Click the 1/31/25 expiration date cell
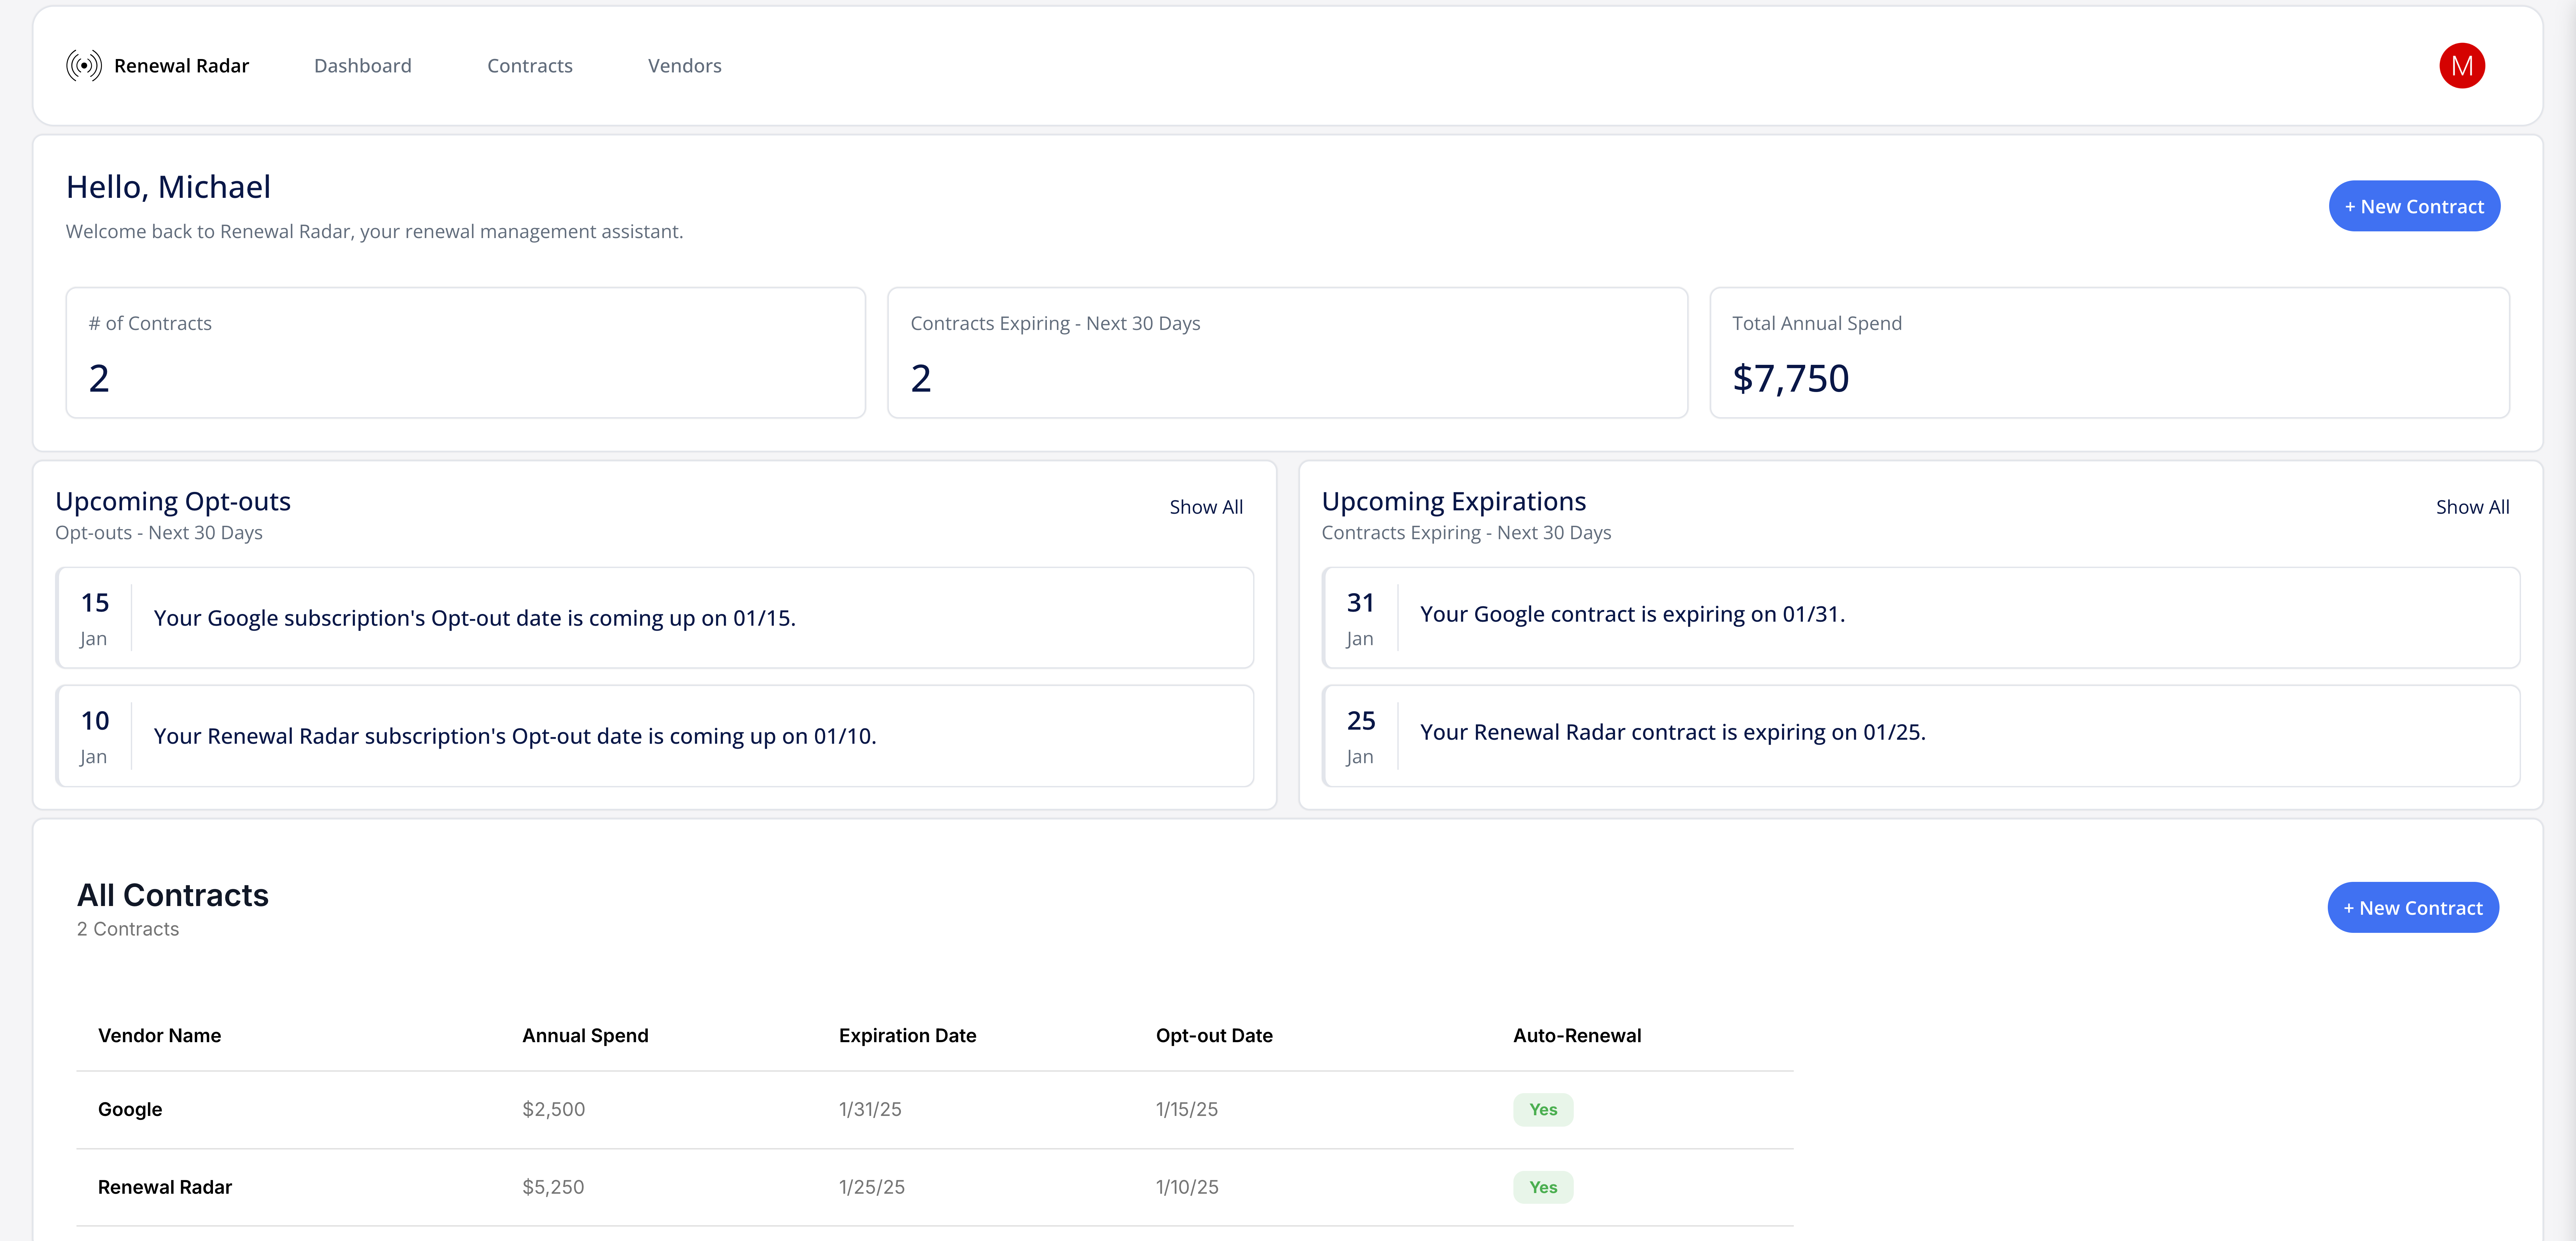 pos(870,1110)
